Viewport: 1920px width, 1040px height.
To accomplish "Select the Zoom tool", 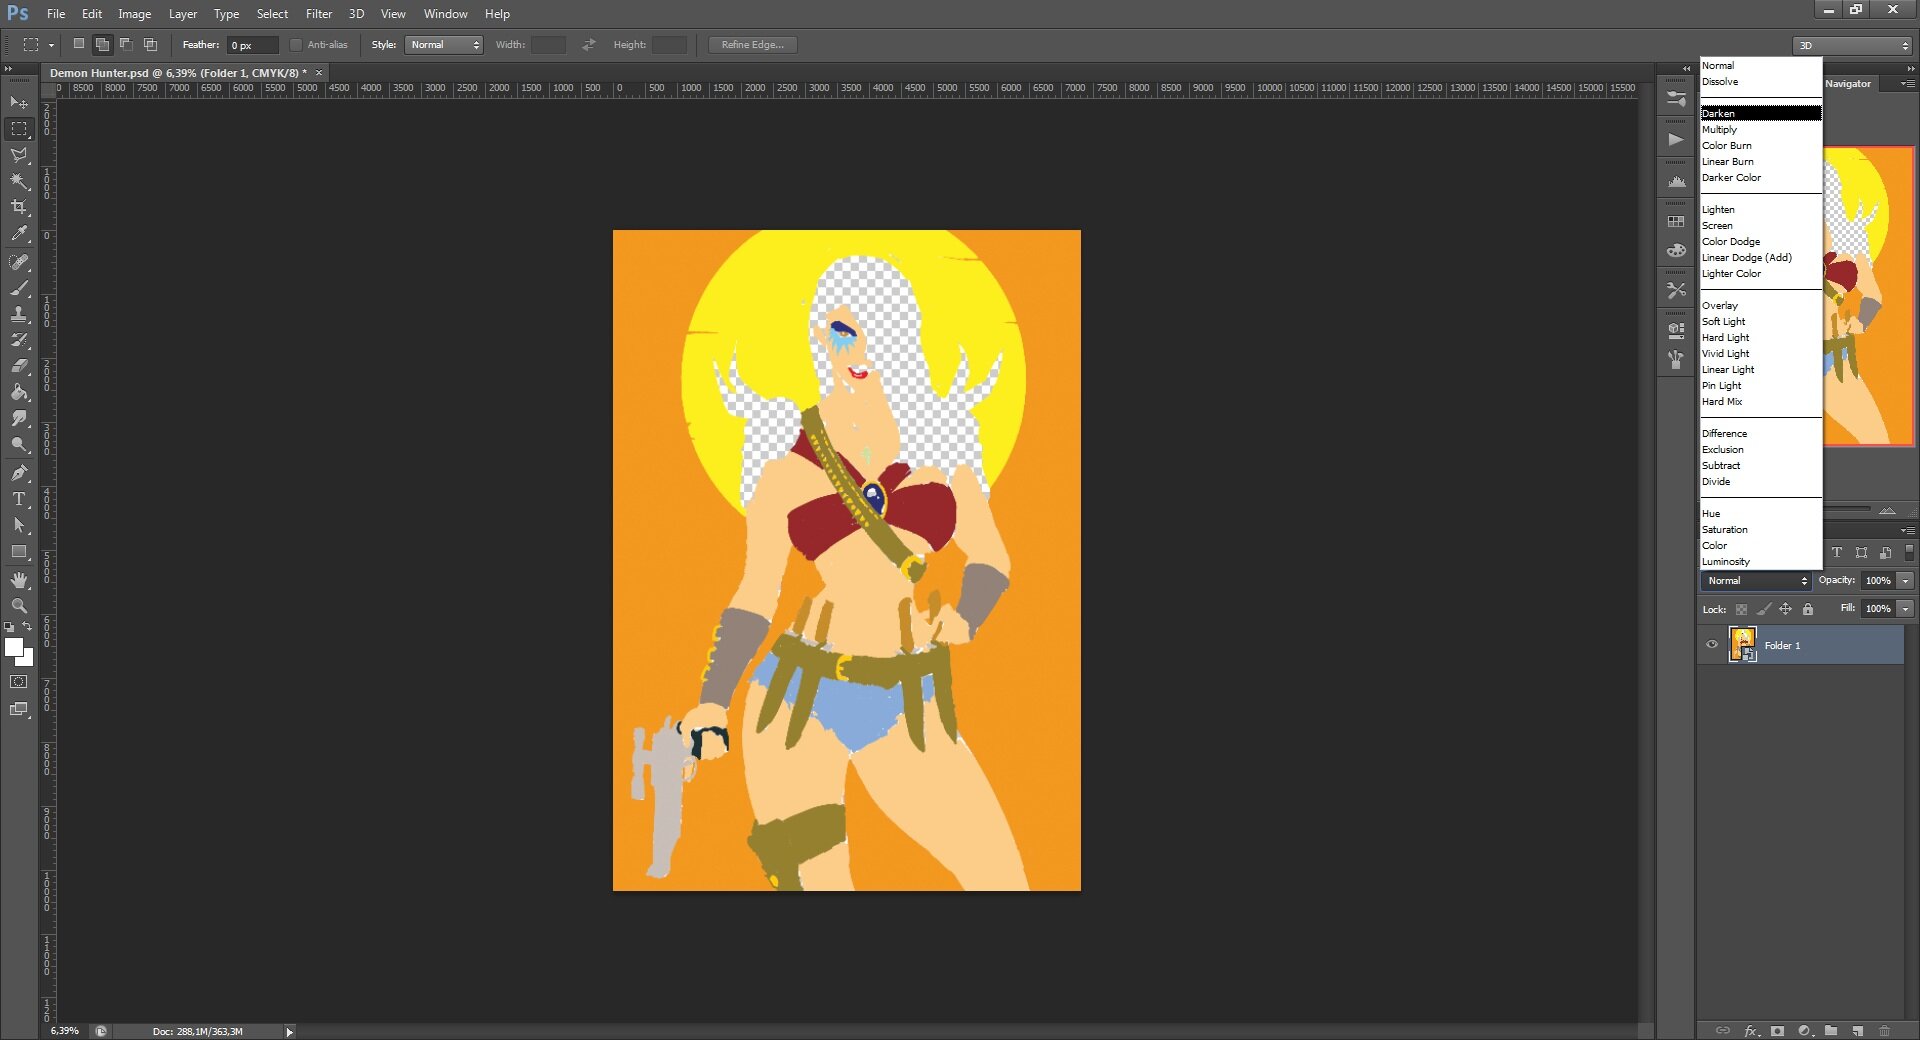I will point(19,606).
